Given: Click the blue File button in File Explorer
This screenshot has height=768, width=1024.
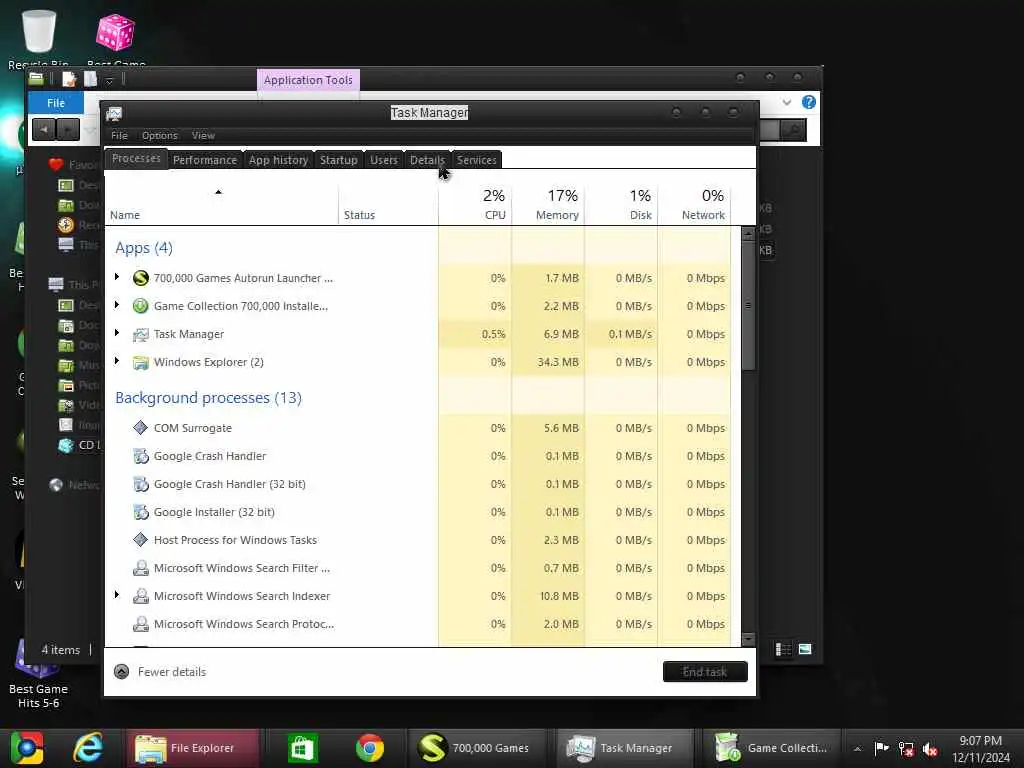Looking at the screenshot, I should pos(56,103).
